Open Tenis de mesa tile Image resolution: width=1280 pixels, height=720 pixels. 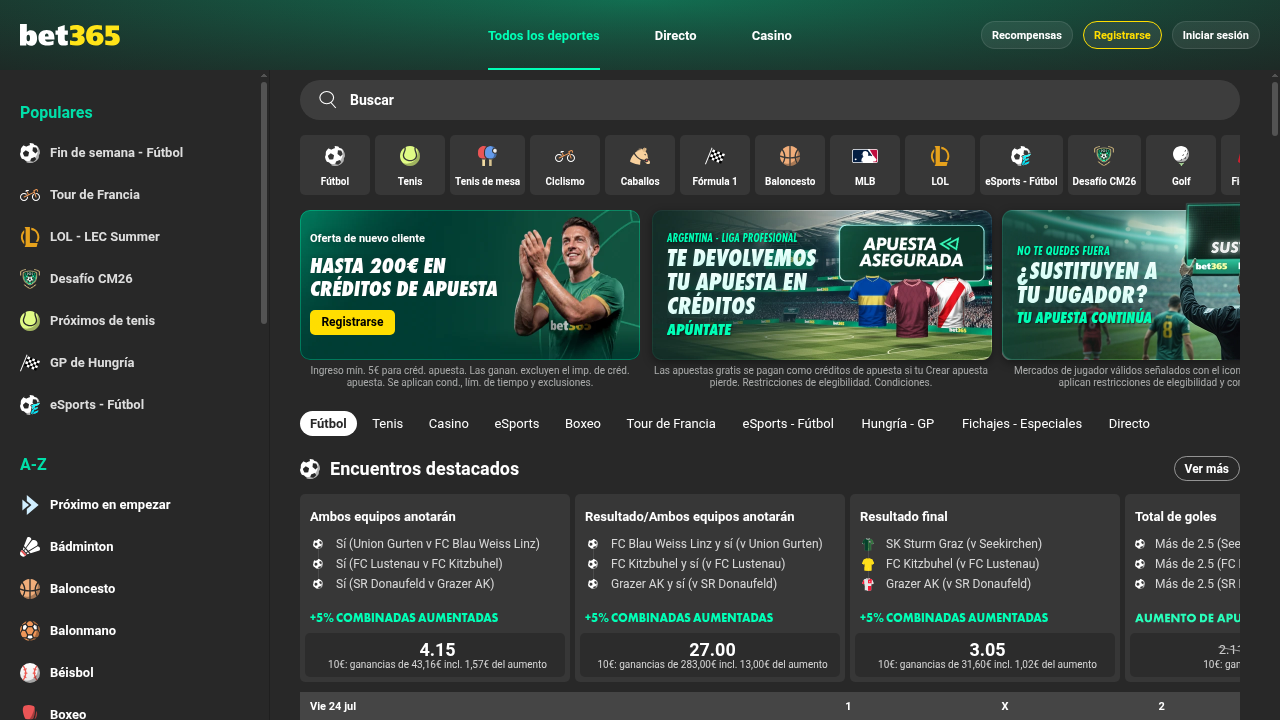(x=487, y=165)
